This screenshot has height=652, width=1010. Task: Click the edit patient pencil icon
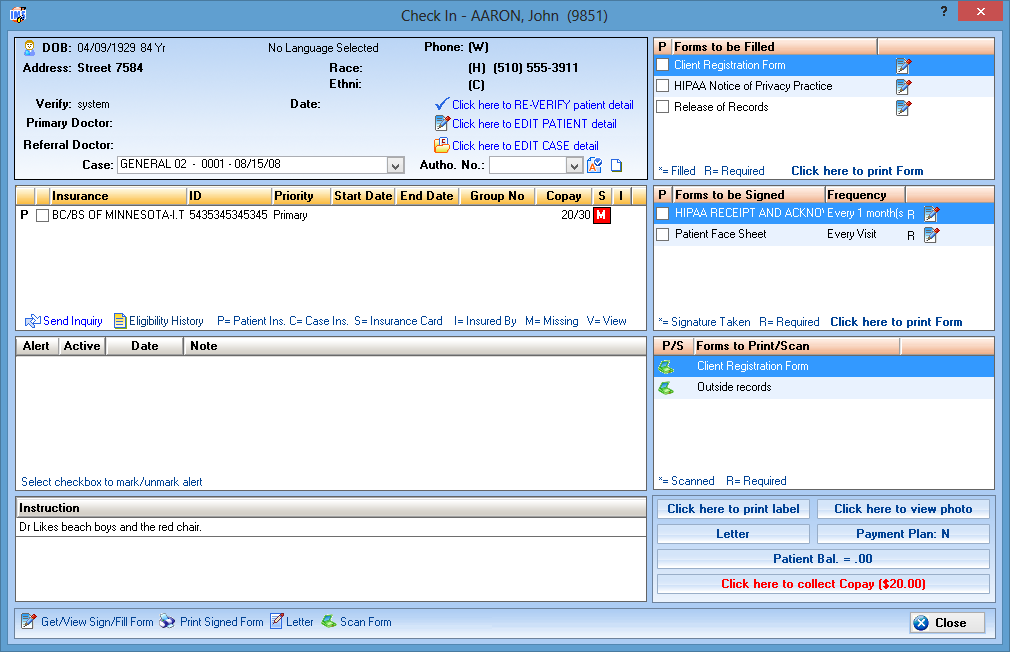click(442, 123)
